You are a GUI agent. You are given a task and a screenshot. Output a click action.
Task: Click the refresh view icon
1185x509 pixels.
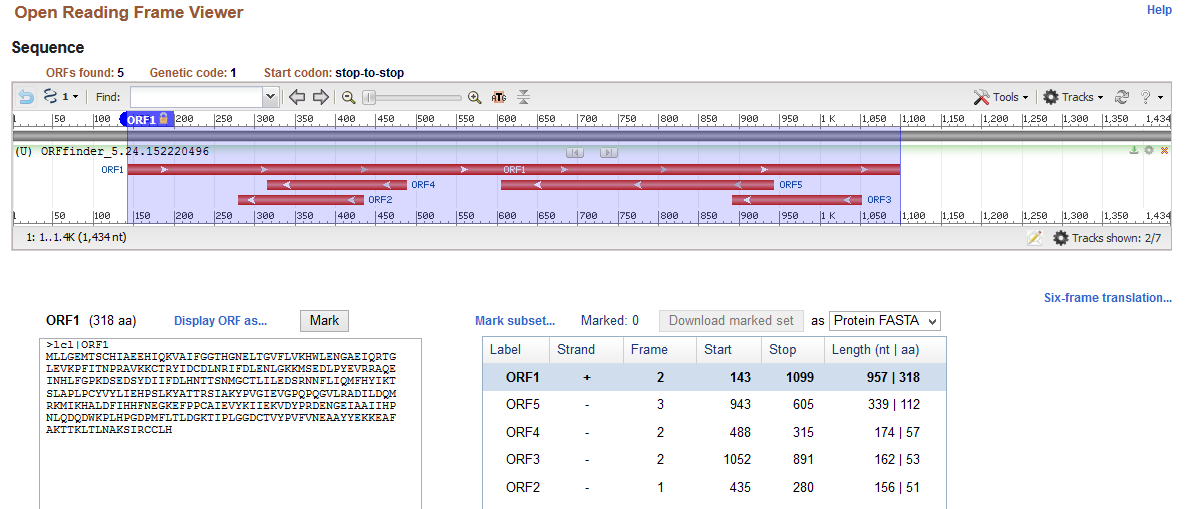(1122, 97)
